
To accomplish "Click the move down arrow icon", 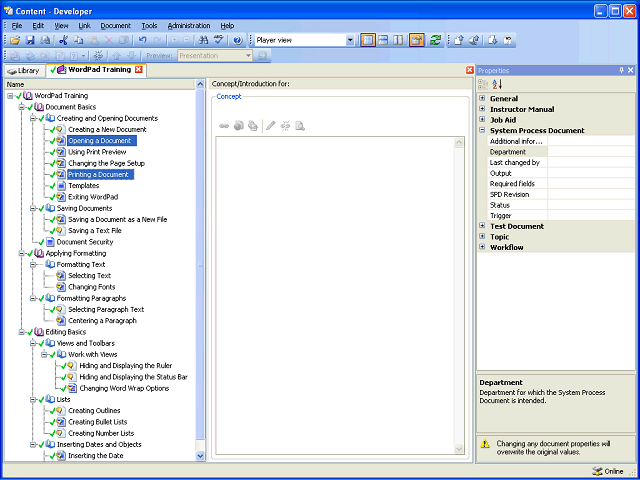I will [x=131, y=56].
